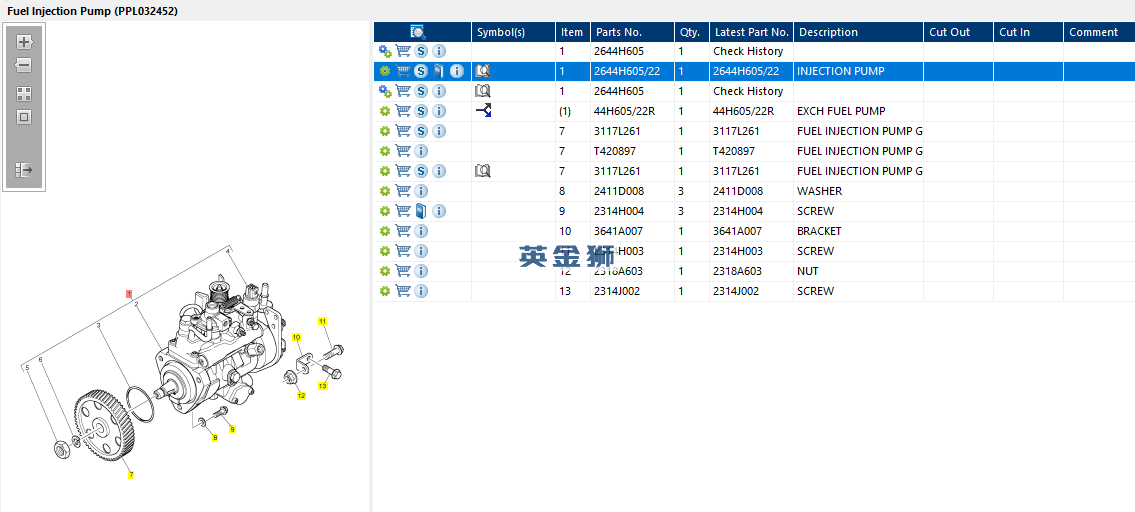The height and width of the screenshot is (512, 1135).
Task: Open info for WASHER 2411D008
Action: tap(421, 191)
